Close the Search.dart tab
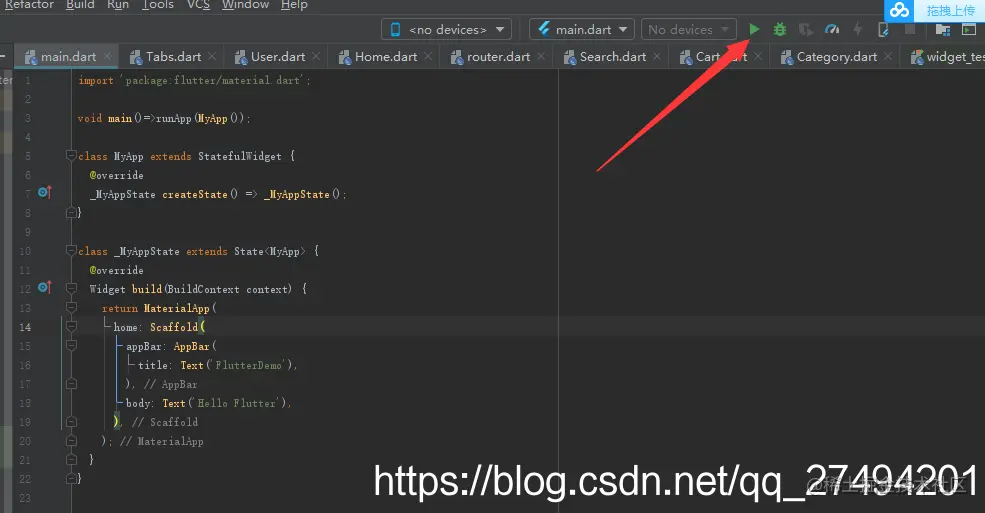Viewport: 985px width, 513px height. click(x=656, y=56)
